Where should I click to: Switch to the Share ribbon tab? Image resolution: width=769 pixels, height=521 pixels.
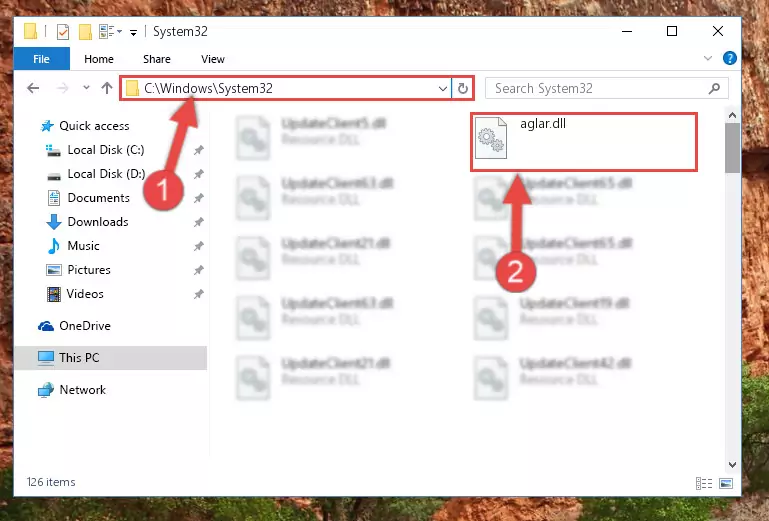(157, 59)
